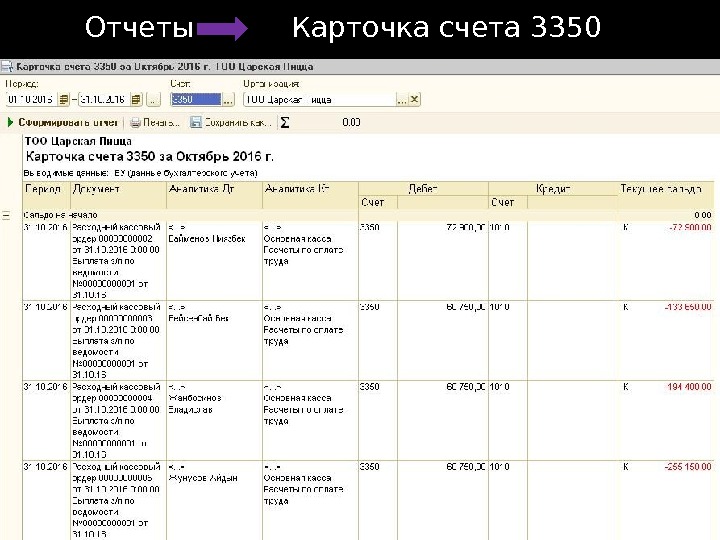Click current balance -72 500,00
This screenshot has width=720, height=540.
tap(690, 227)
